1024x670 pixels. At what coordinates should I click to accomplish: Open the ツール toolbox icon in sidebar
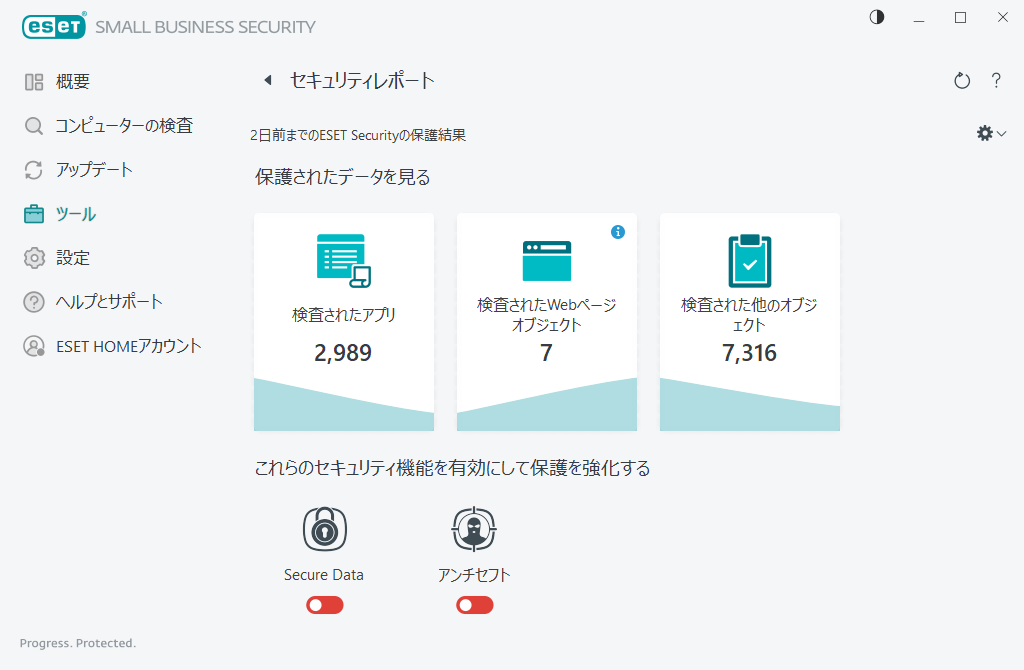click(x=33, y=213)
